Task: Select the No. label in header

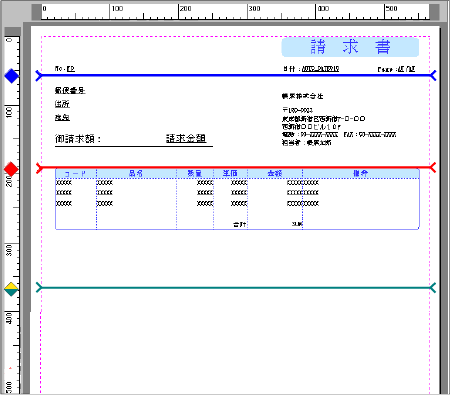Action: tap(60, 69)
